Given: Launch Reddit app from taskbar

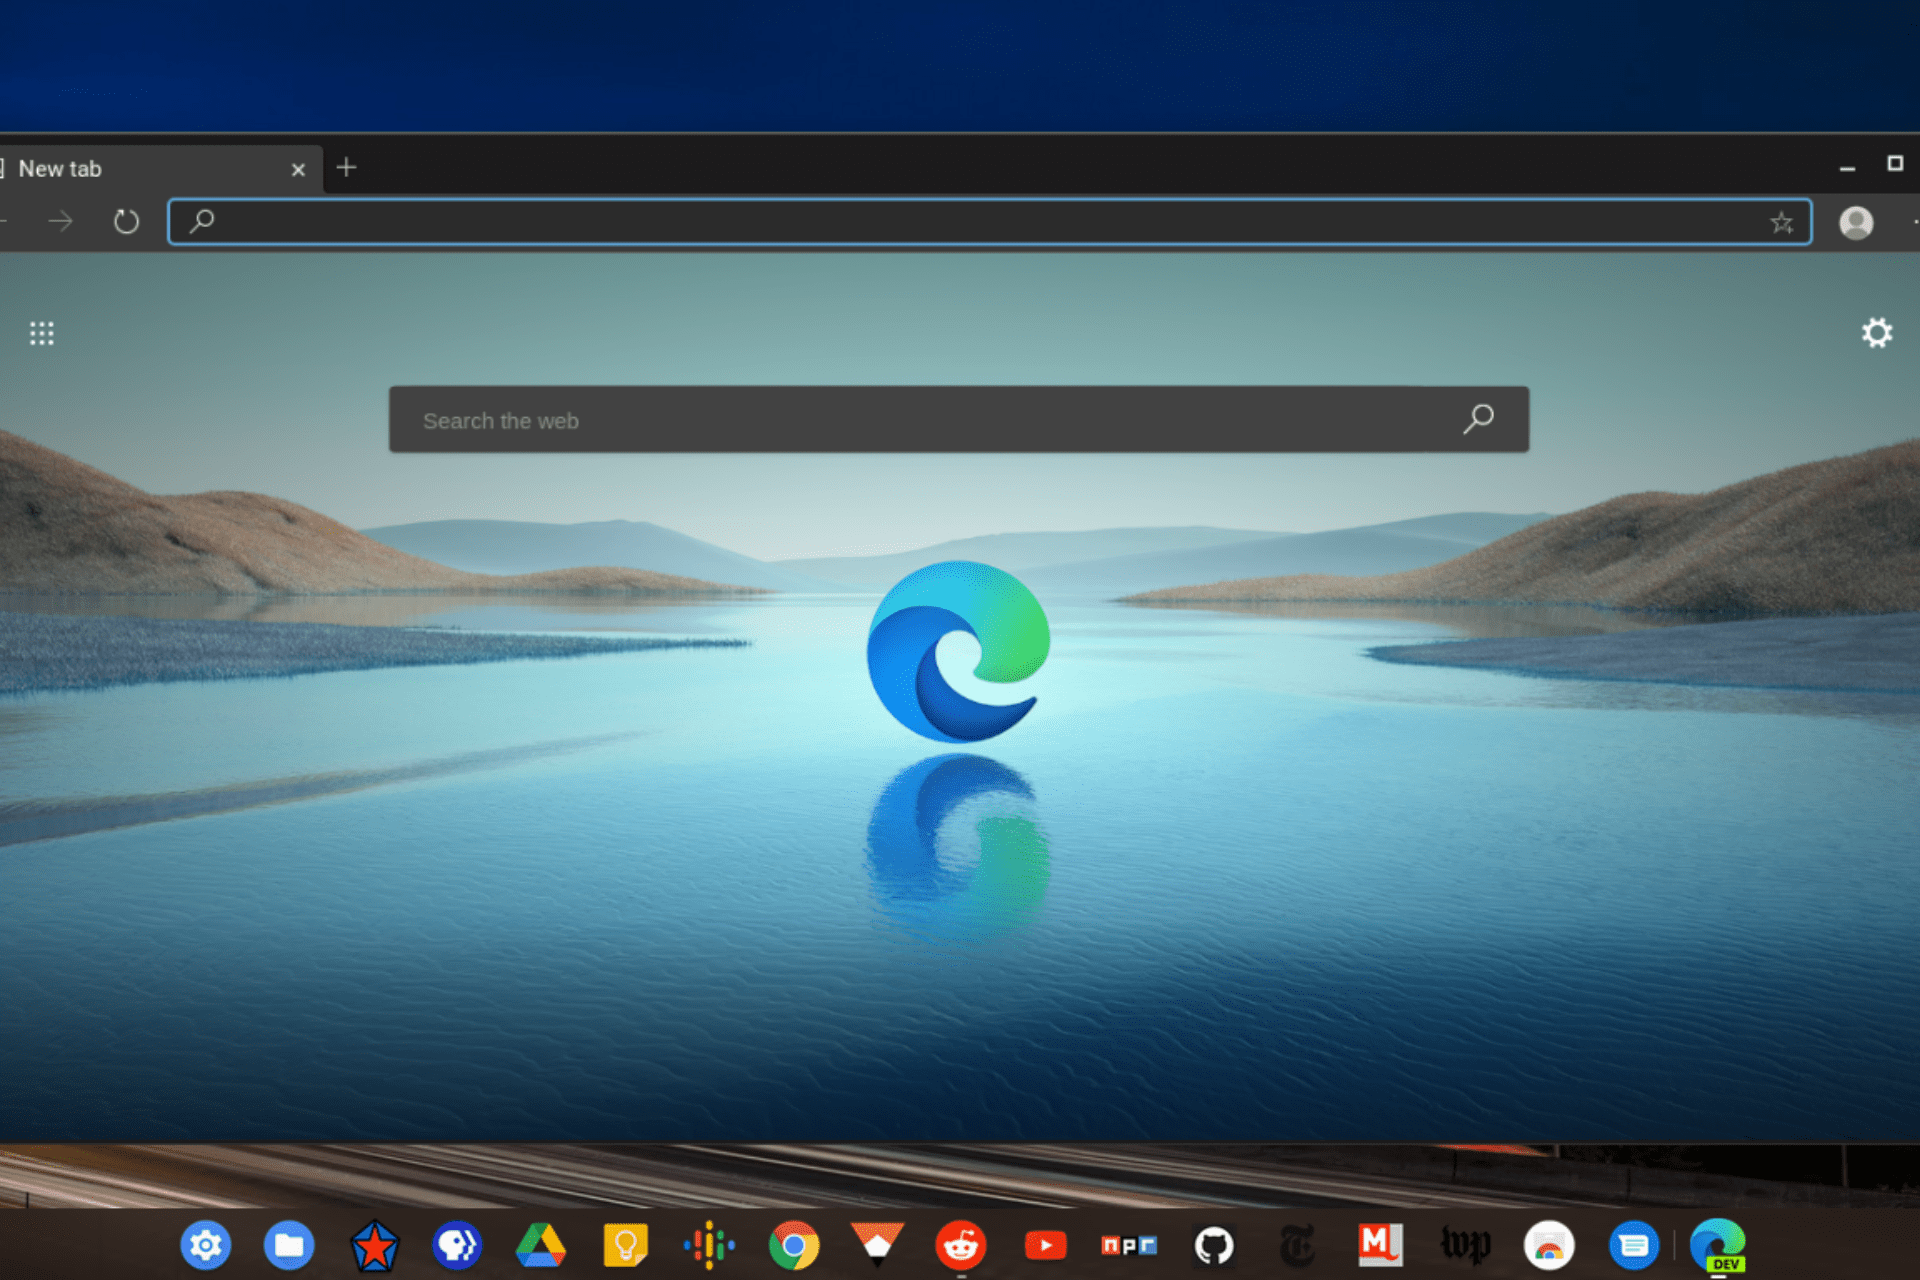Looking at the screenshot, I should [x=959, y=1241].
